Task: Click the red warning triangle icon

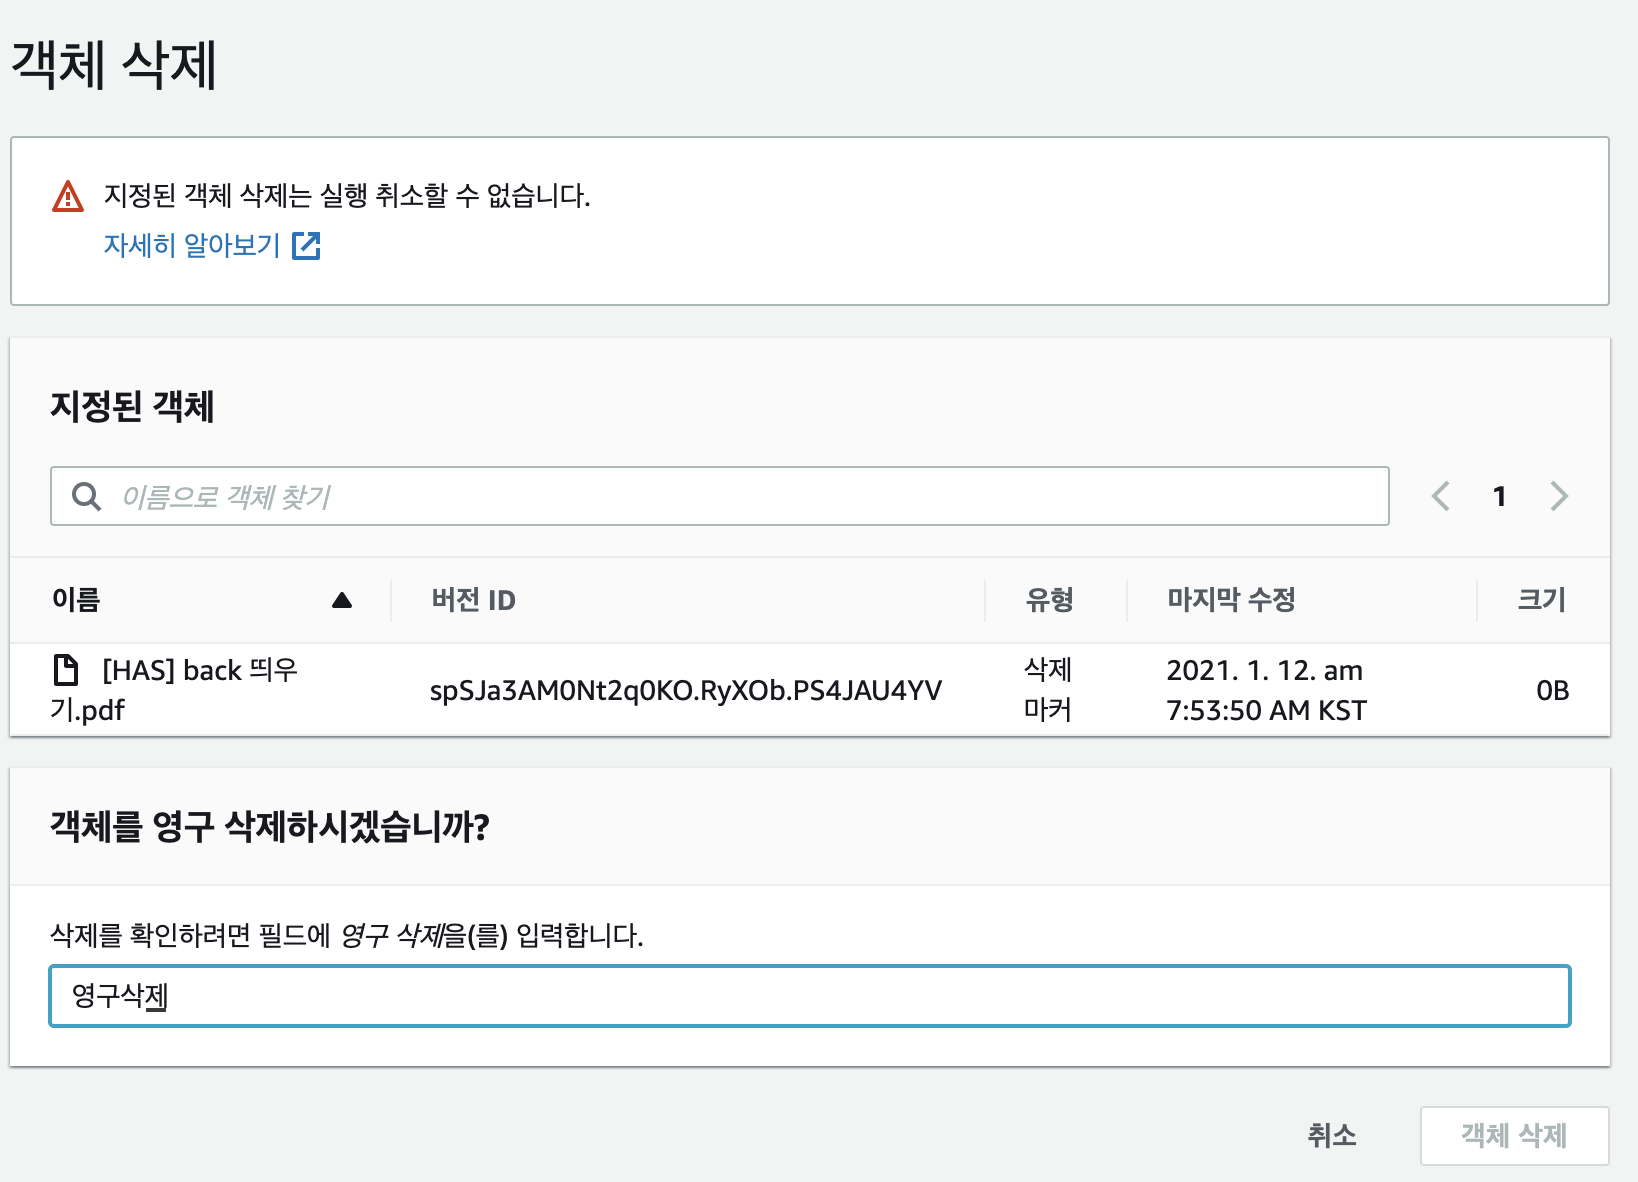Action: pyautogui.click(x=68, y=196)
